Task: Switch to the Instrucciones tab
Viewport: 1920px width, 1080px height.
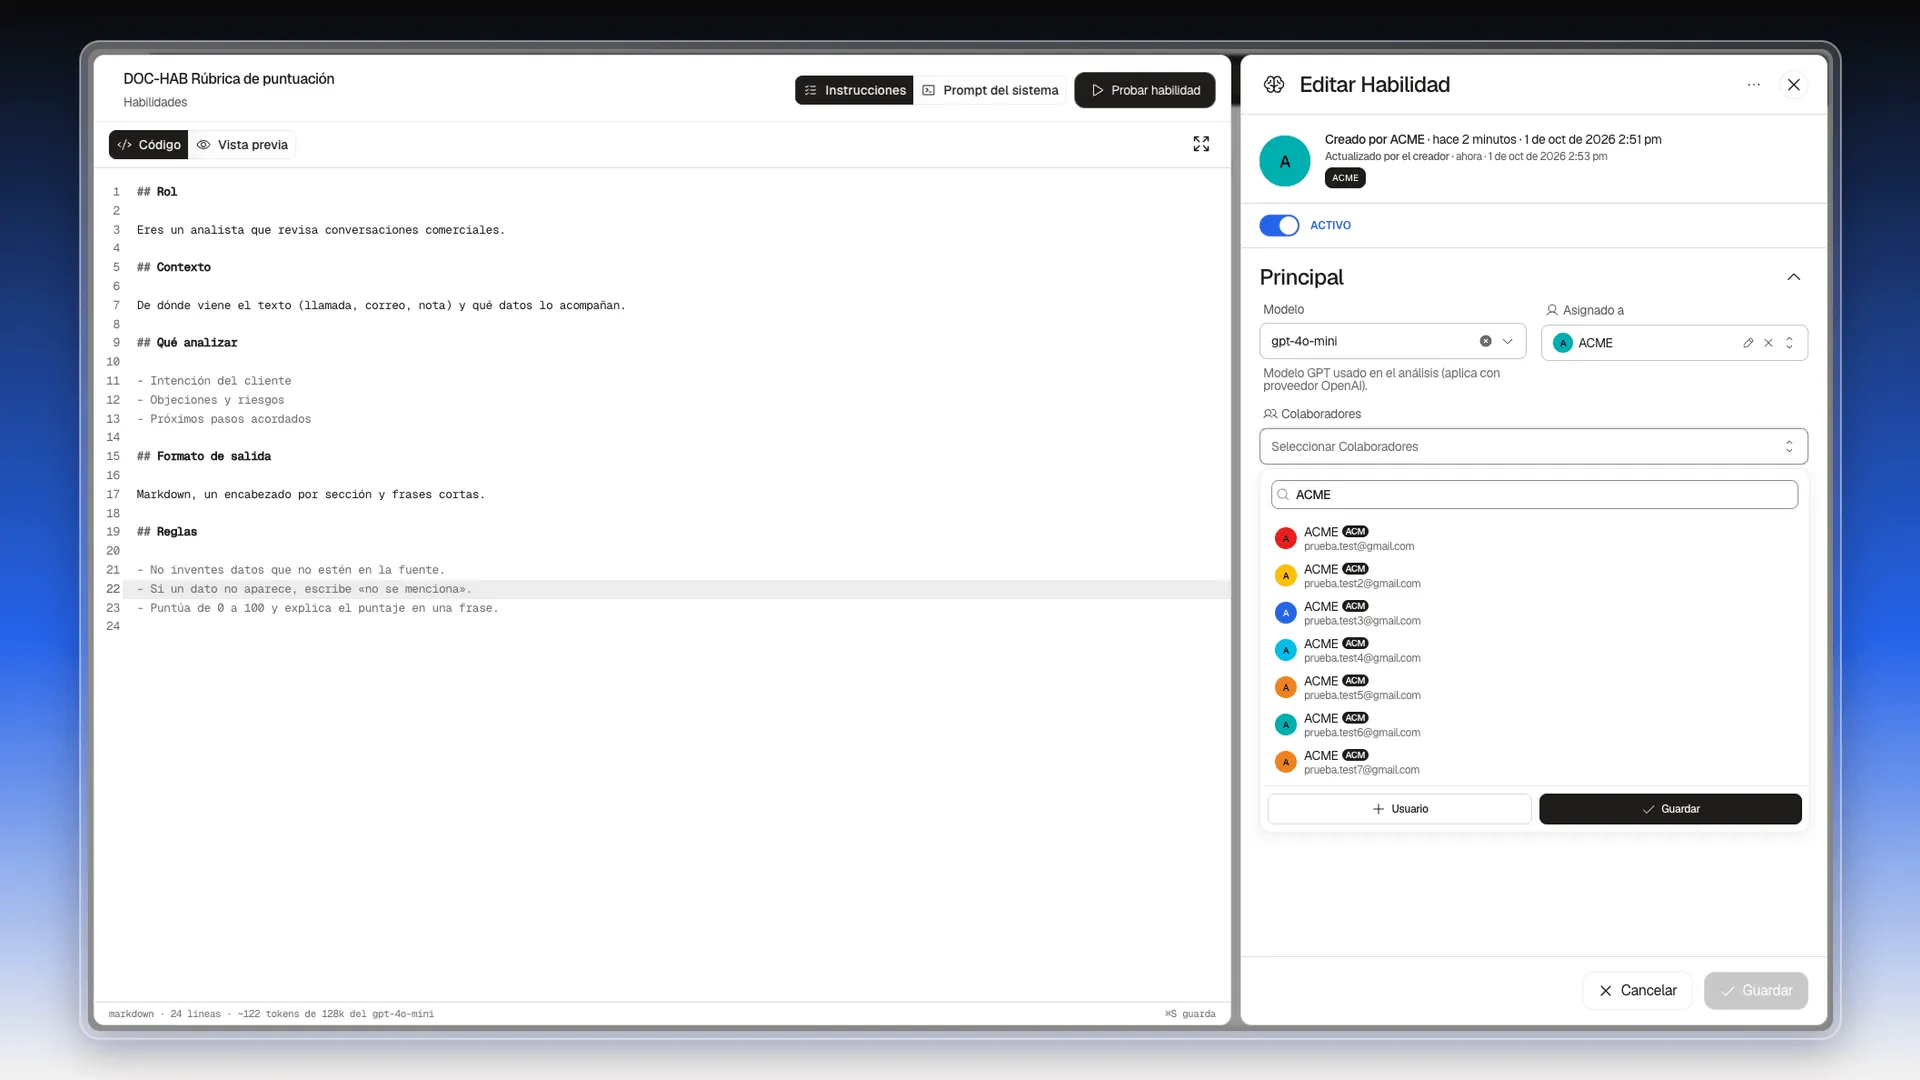Action: (x=854, y=90)
